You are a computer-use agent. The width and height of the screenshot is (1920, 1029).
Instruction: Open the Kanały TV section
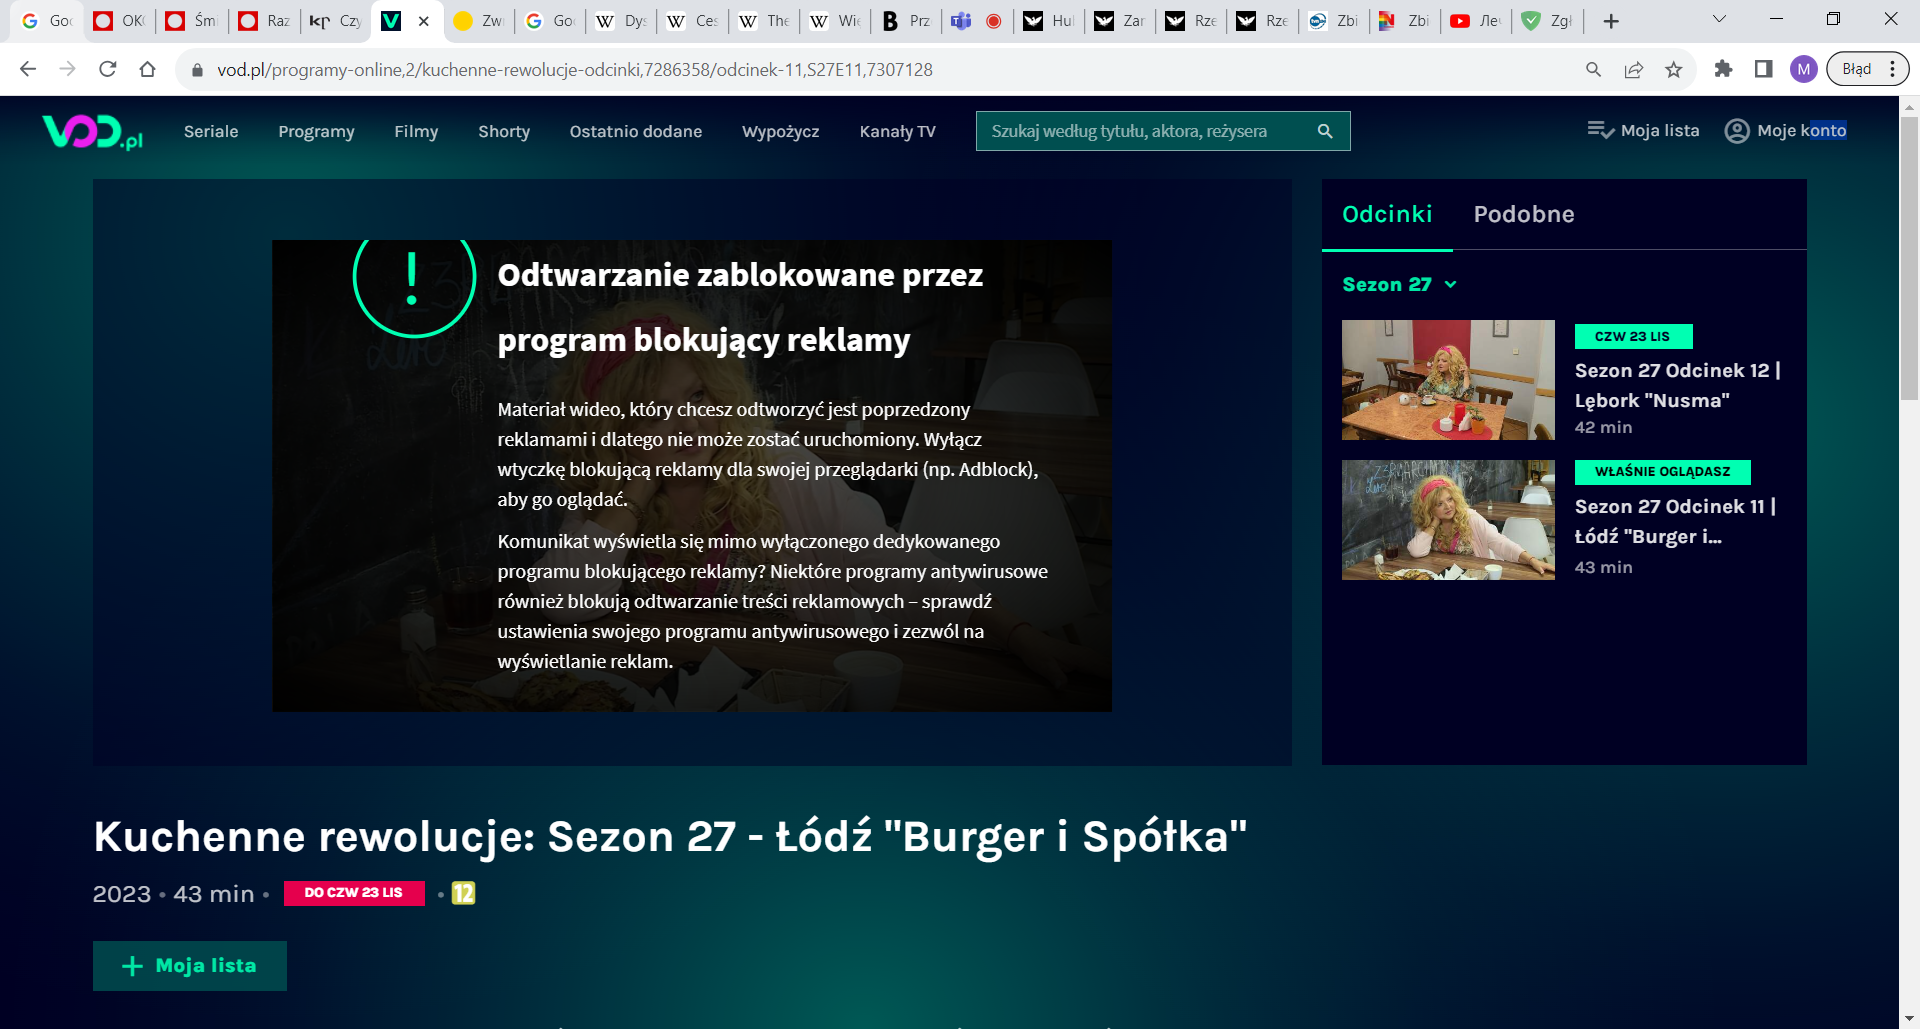click(897, 131)
